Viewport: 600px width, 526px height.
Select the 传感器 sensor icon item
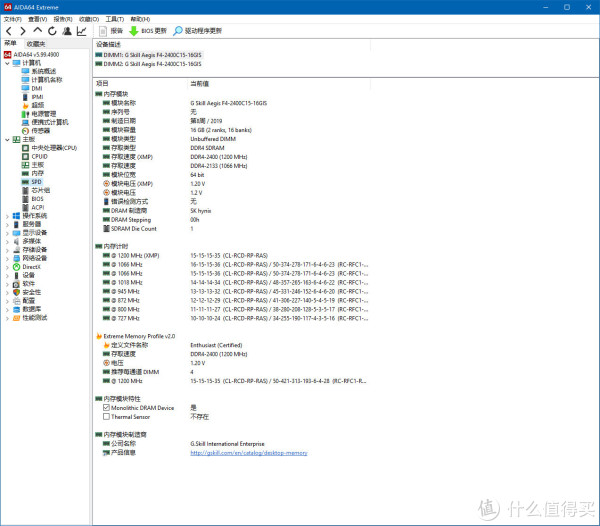coord(36,131)
